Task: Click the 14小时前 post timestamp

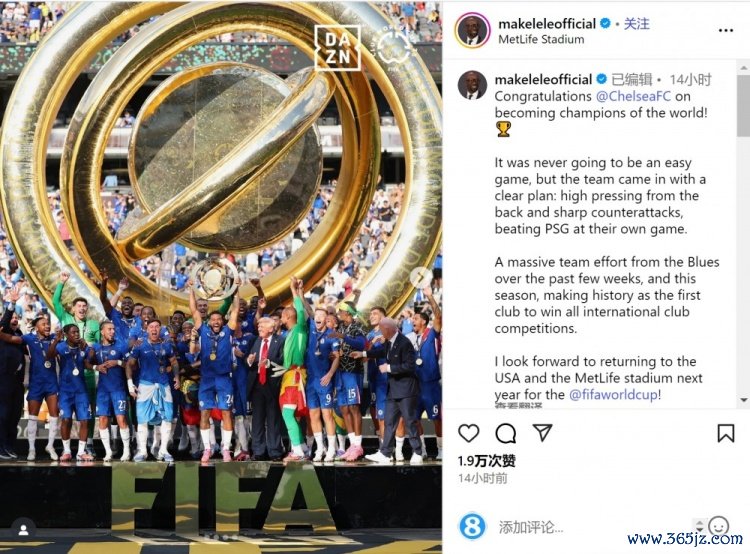Action: (483, 478)
